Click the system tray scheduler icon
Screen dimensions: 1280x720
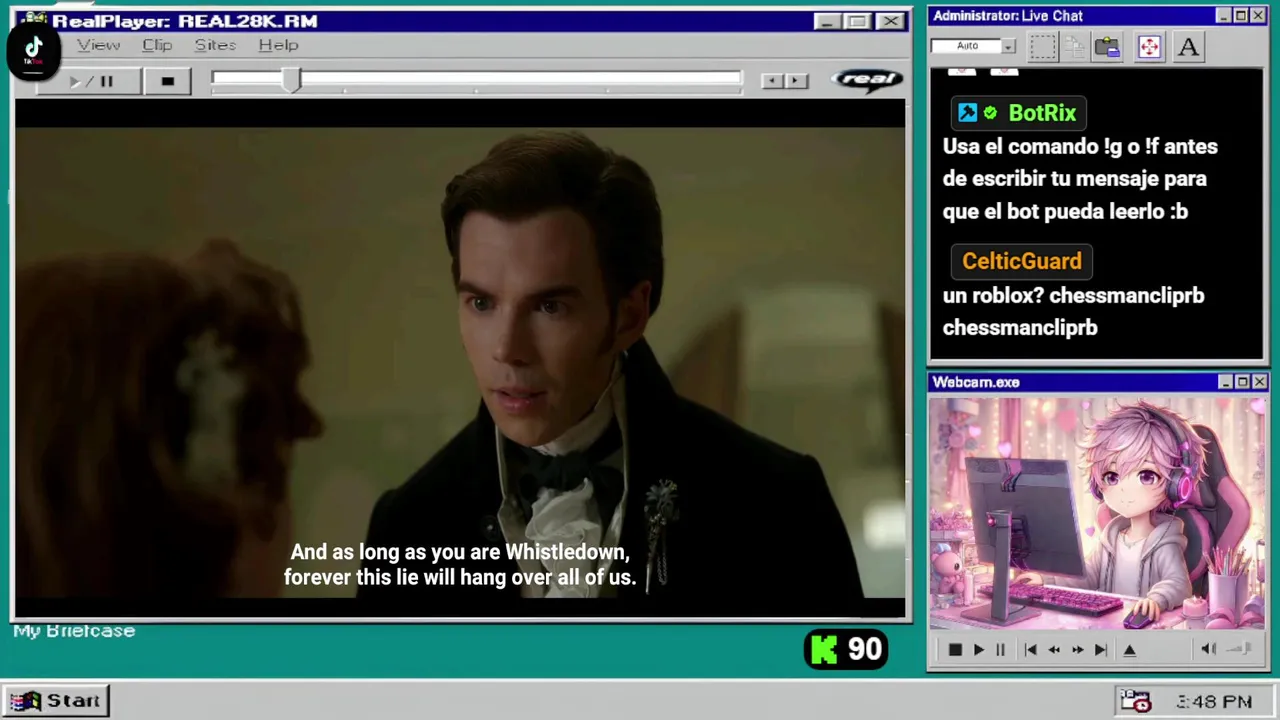coord(1135,701)
